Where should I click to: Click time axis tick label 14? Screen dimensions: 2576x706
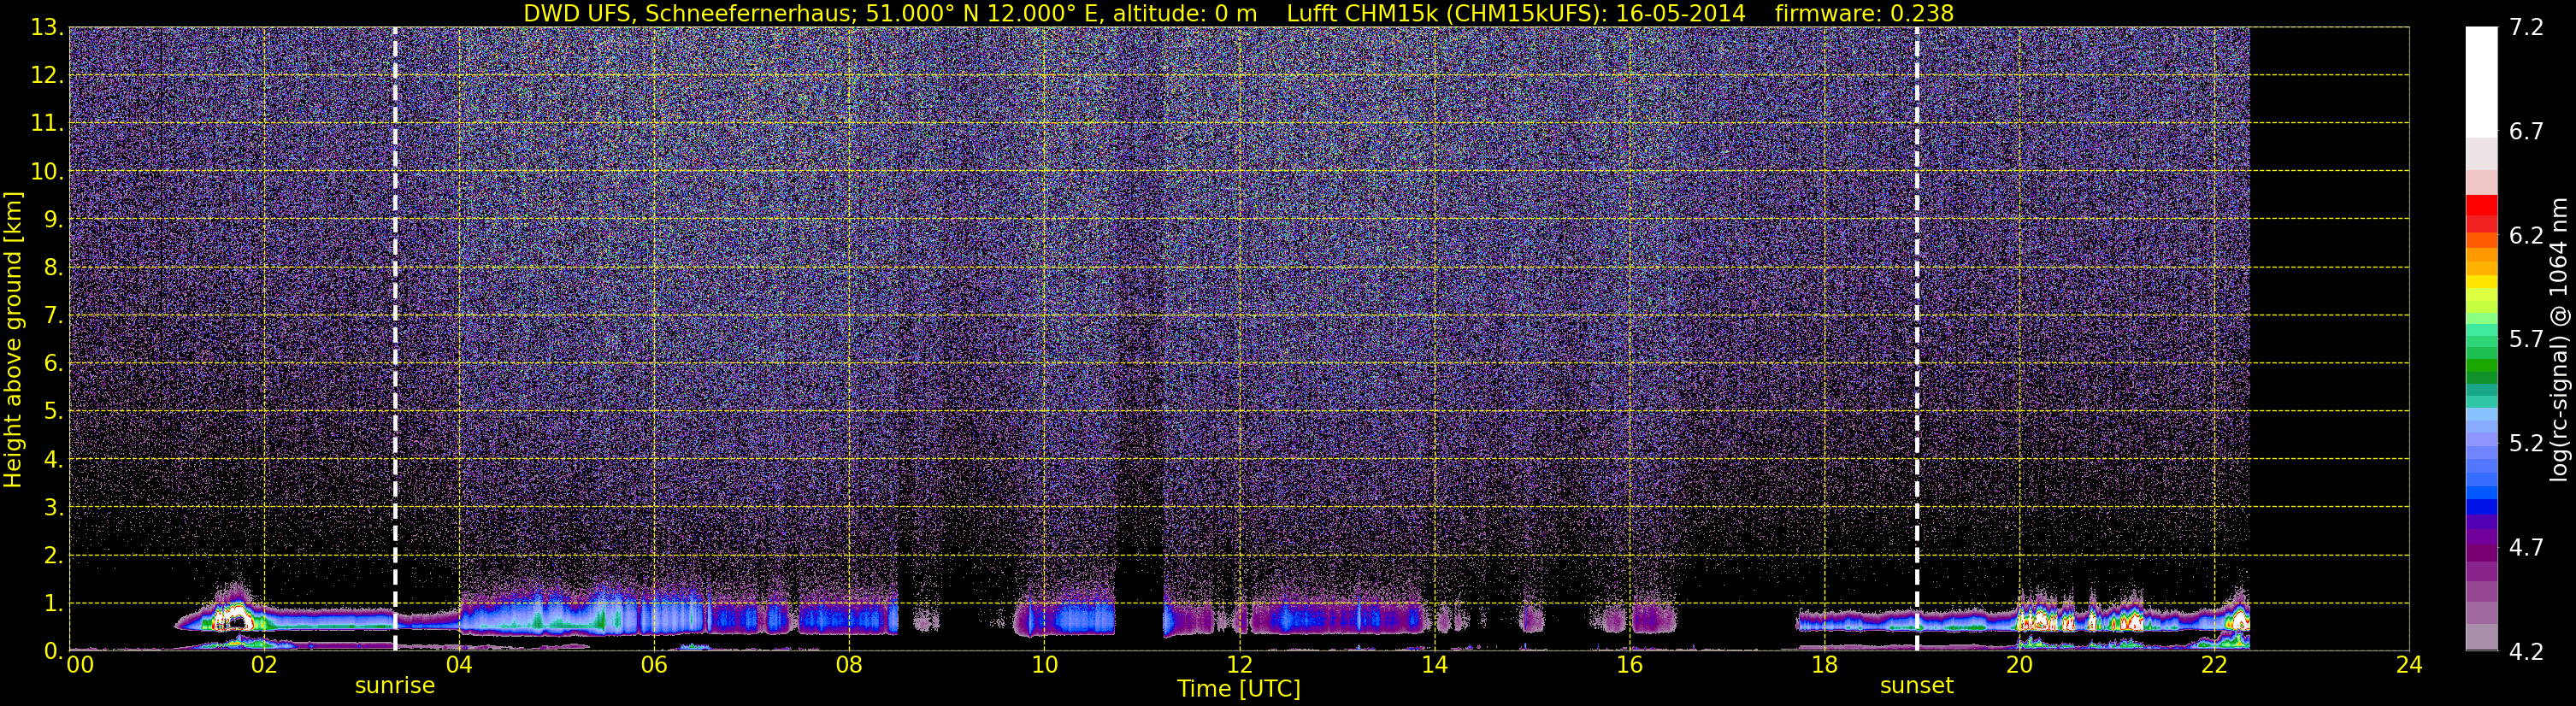[1434, 665]
